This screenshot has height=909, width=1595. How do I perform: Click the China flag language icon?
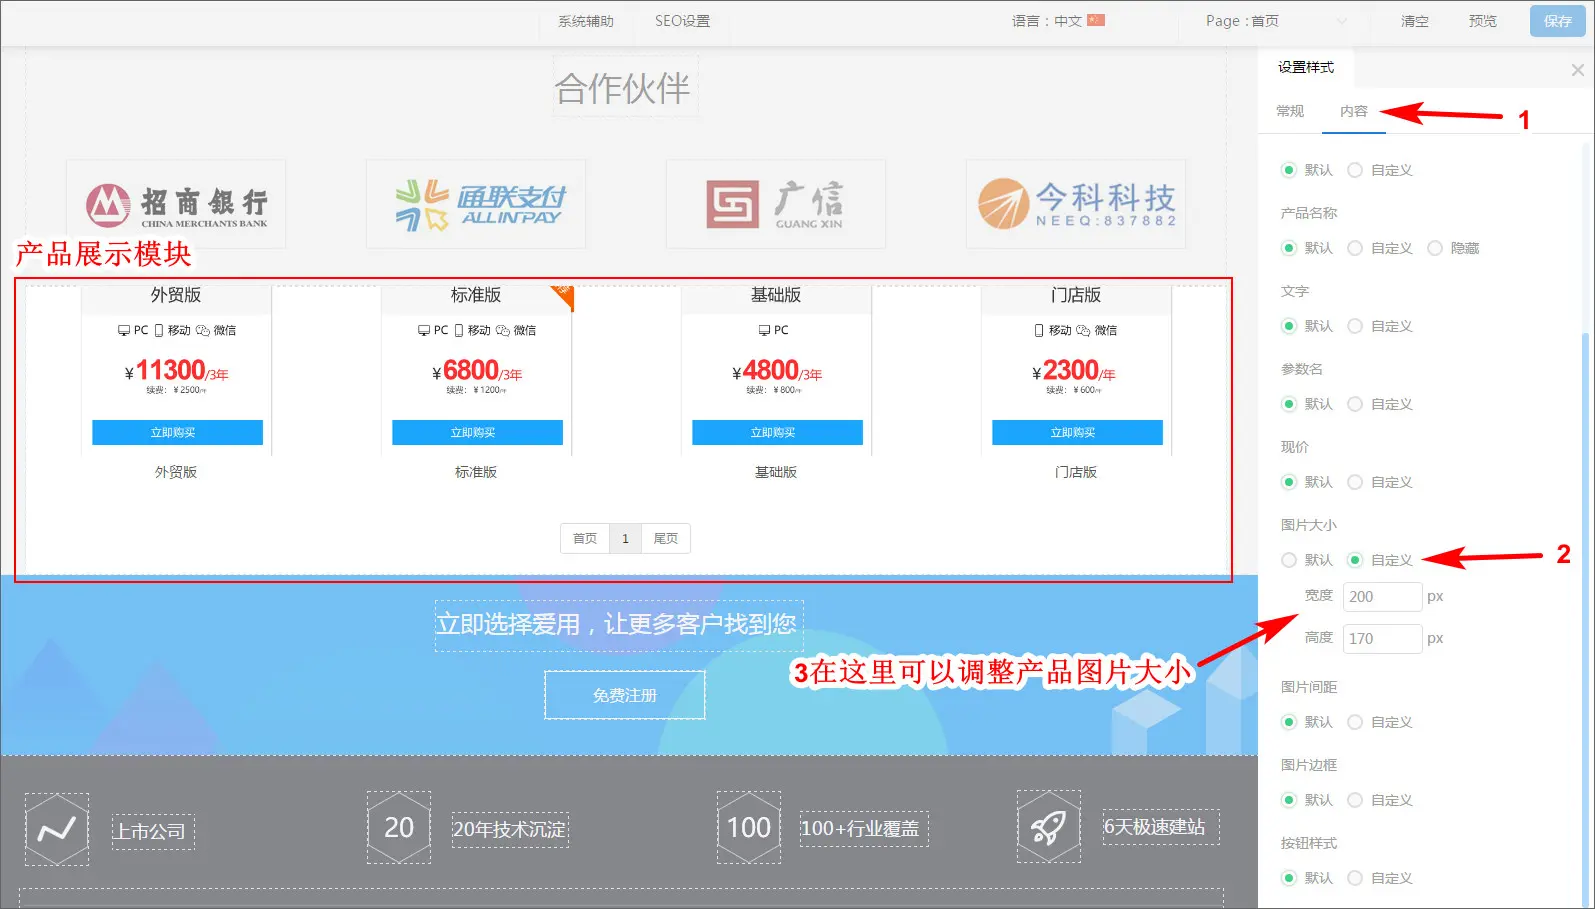click(x=1096, y=20)
